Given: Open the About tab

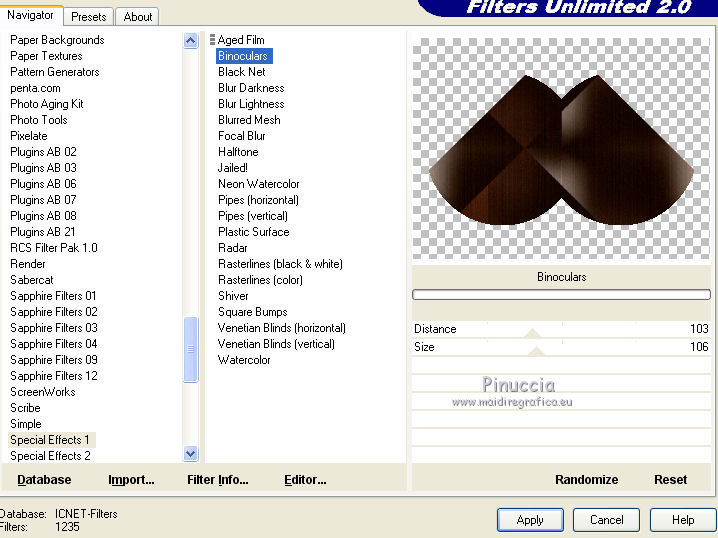Looking at the screenshot, I should pos(137,17).
